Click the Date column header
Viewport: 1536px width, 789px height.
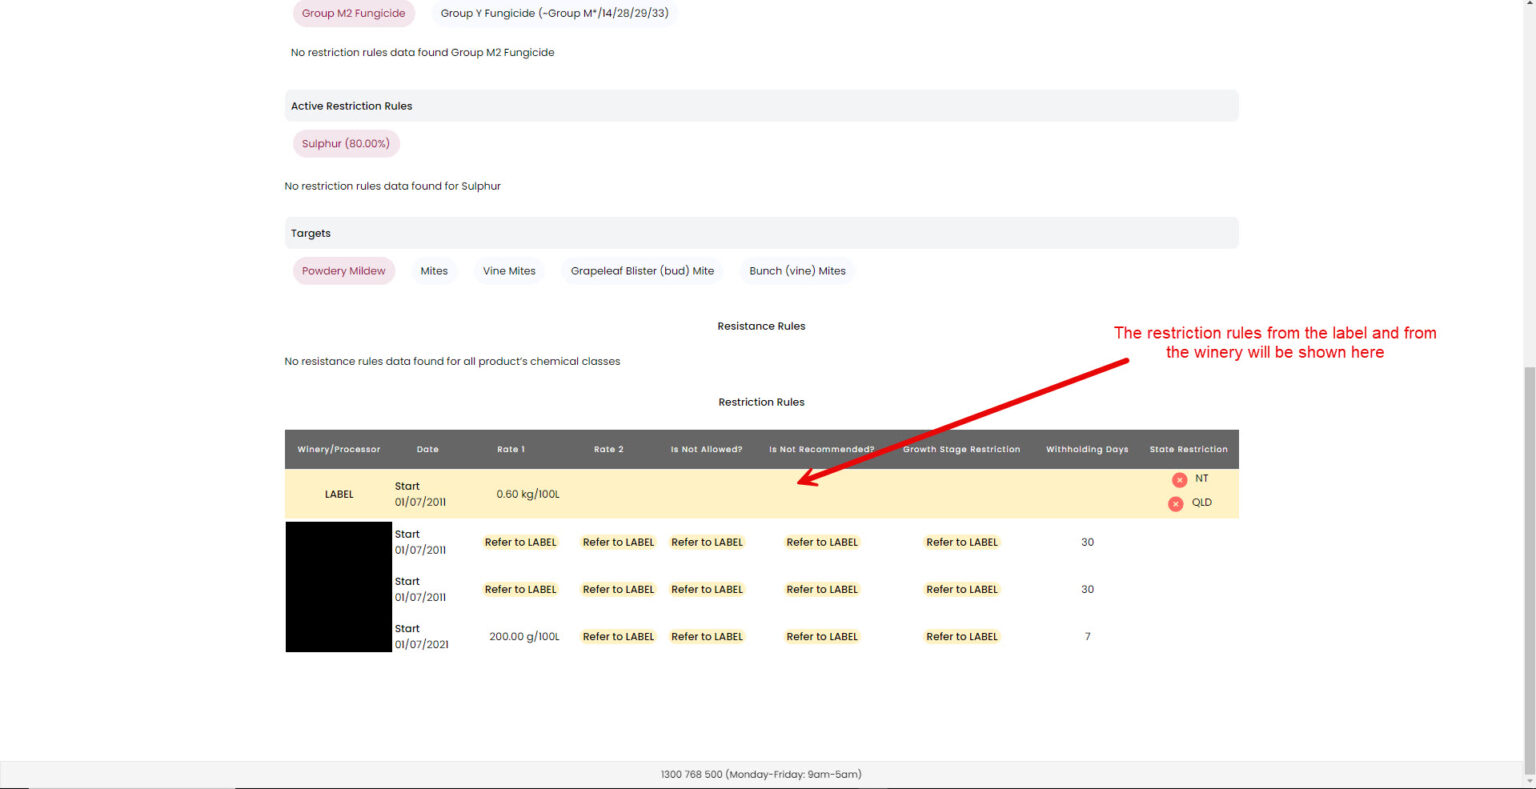428,450
